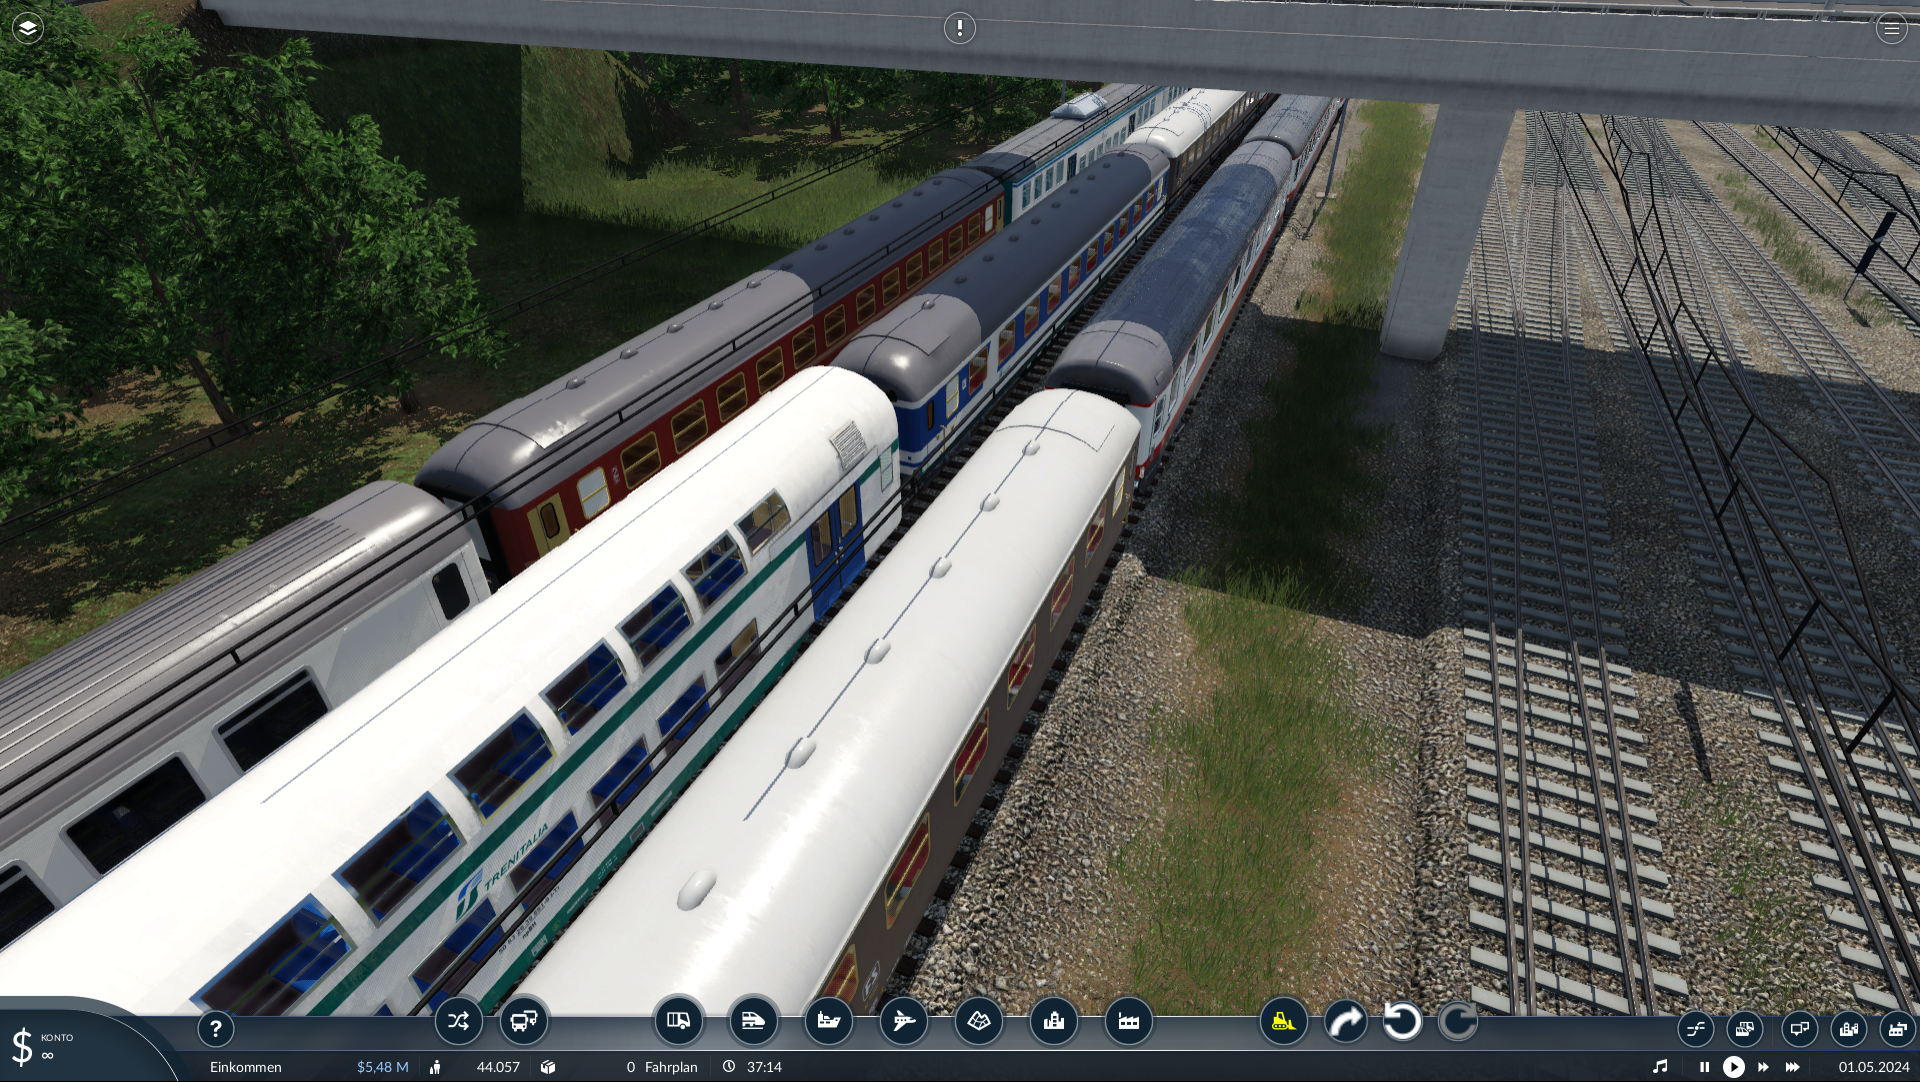Open the music player note icon

[1660, 1067]
